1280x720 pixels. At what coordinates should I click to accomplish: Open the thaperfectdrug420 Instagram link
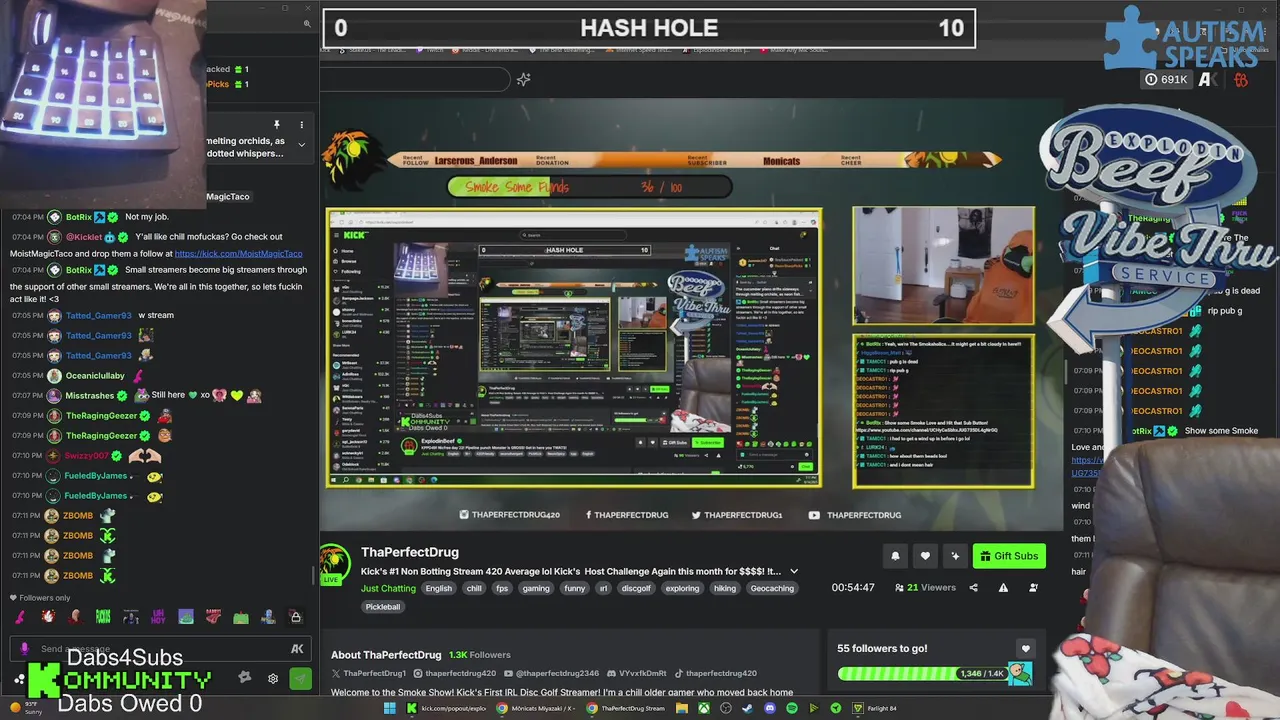click(455, 673)
